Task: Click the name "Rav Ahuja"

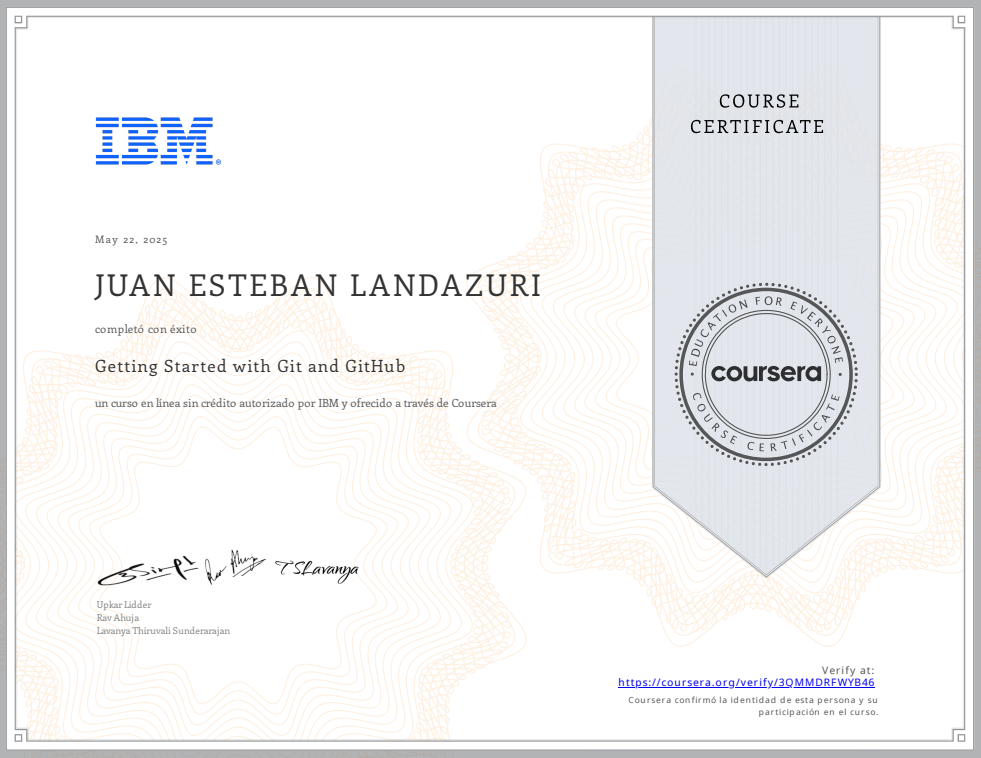Action: point(118,618)
